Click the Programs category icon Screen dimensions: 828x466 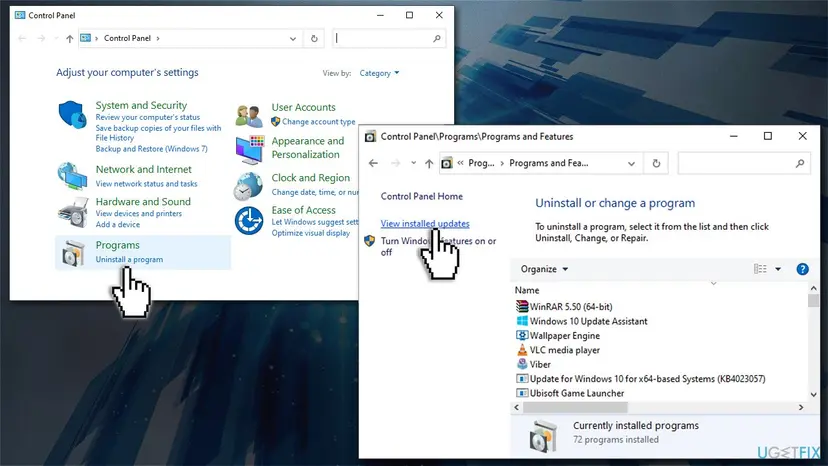(73, 253)
